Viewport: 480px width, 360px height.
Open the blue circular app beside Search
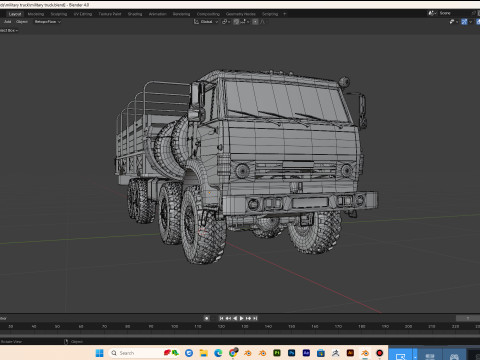pos(189,353)
